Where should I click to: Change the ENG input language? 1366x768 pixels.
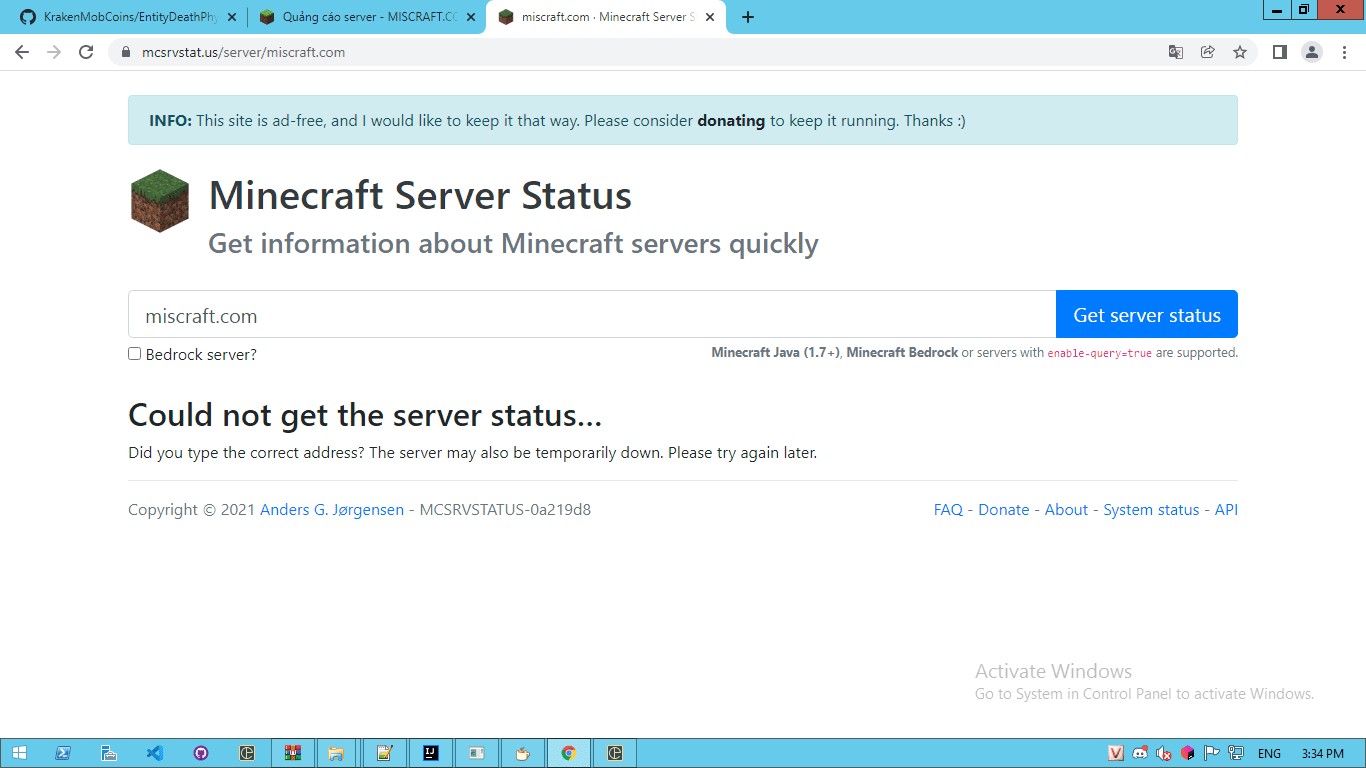click(x=1269, y=754)
